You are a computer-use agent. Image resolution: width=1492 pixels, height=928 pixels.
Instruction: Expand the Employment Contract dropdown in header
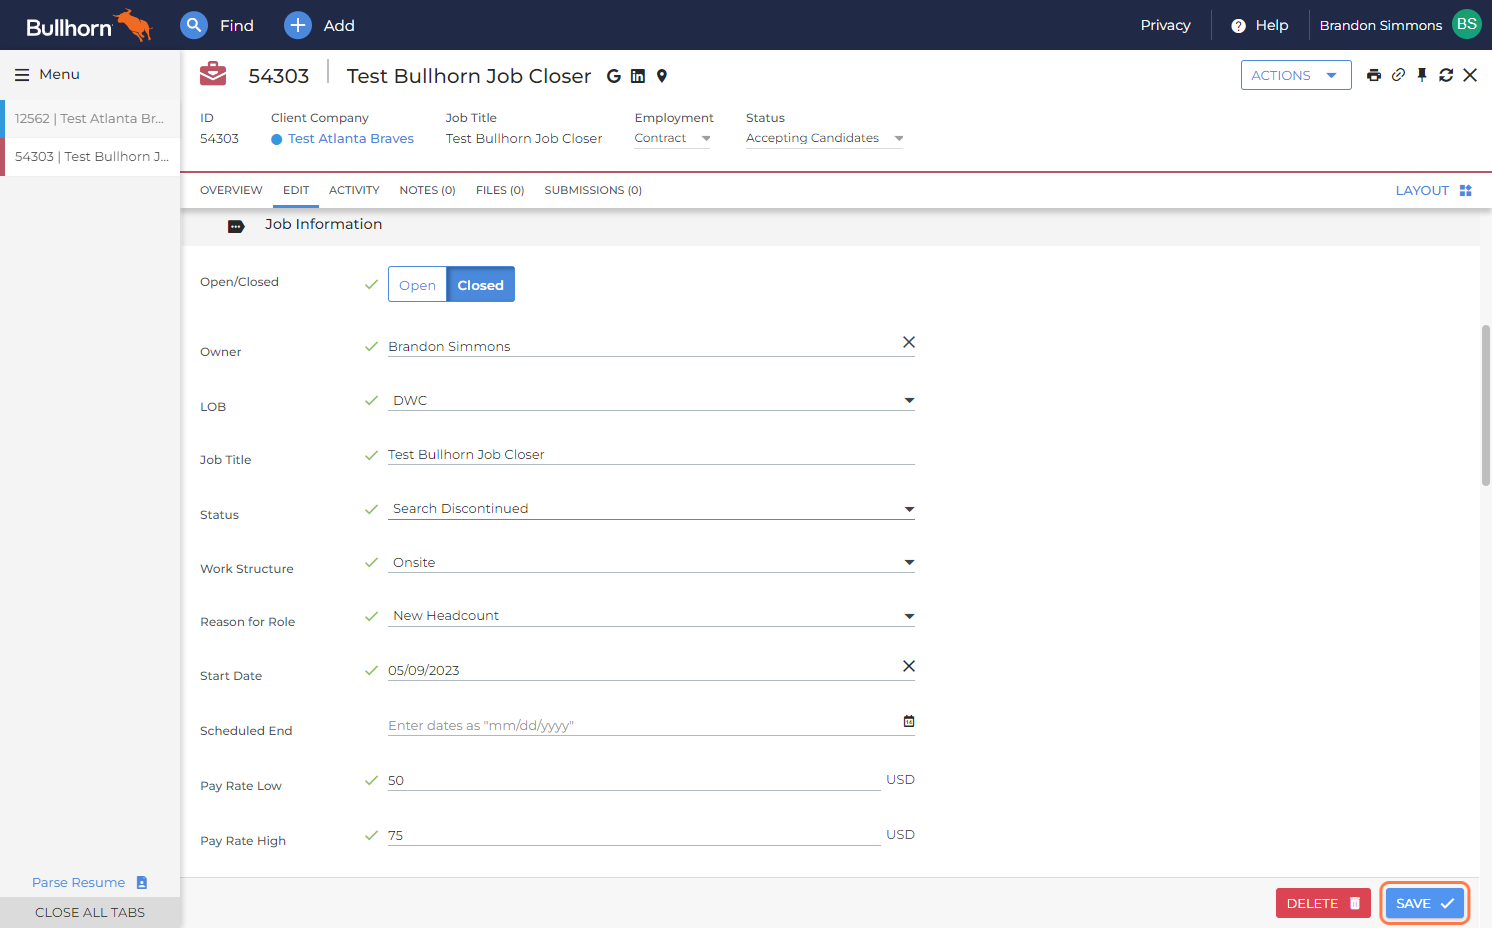(672, 139)
